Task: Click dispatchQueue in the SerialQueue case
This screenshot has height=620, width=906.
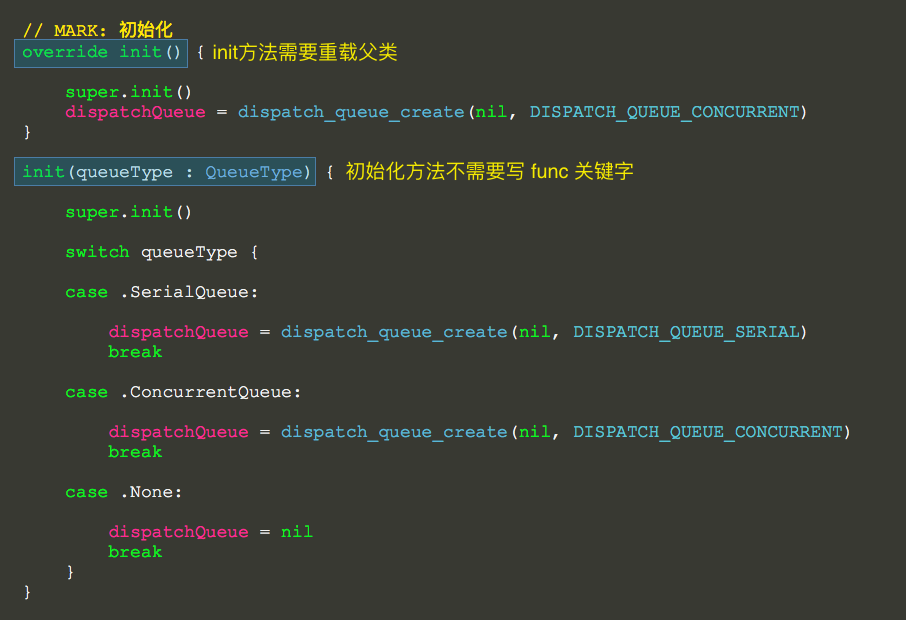Action: [179, 332]
